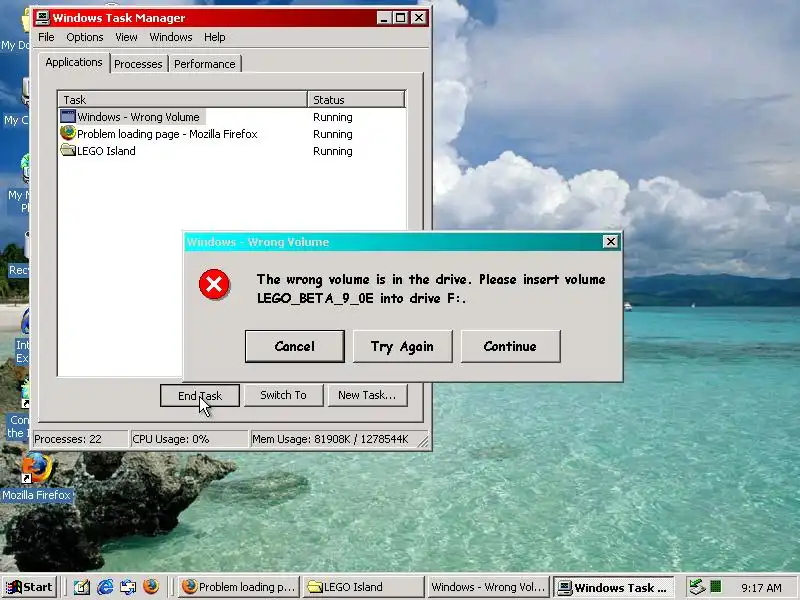Select the Problem loading page - Mozilla Firefox task
The height and width of the screenshot is (600, 800).
tap(232, 134)
